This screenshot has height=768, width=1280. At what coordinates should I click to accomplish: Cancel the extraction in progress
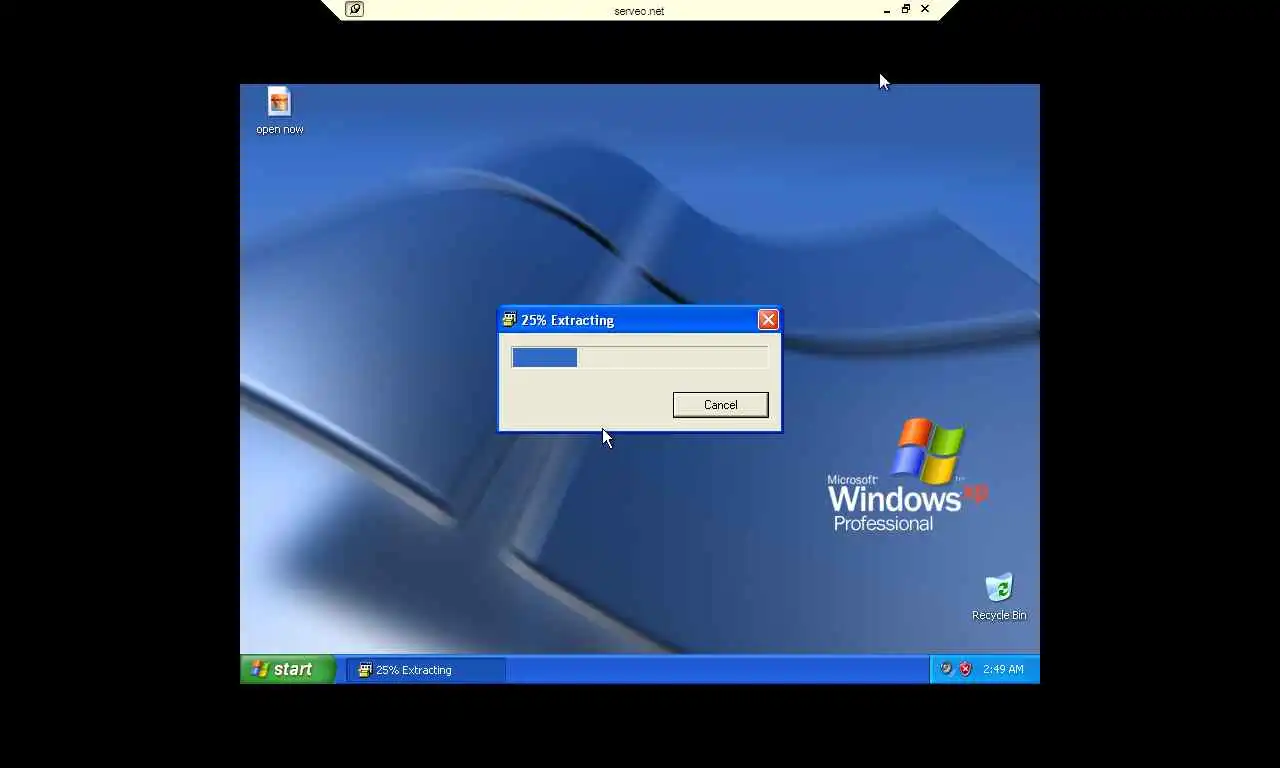[x=720, y=405]
